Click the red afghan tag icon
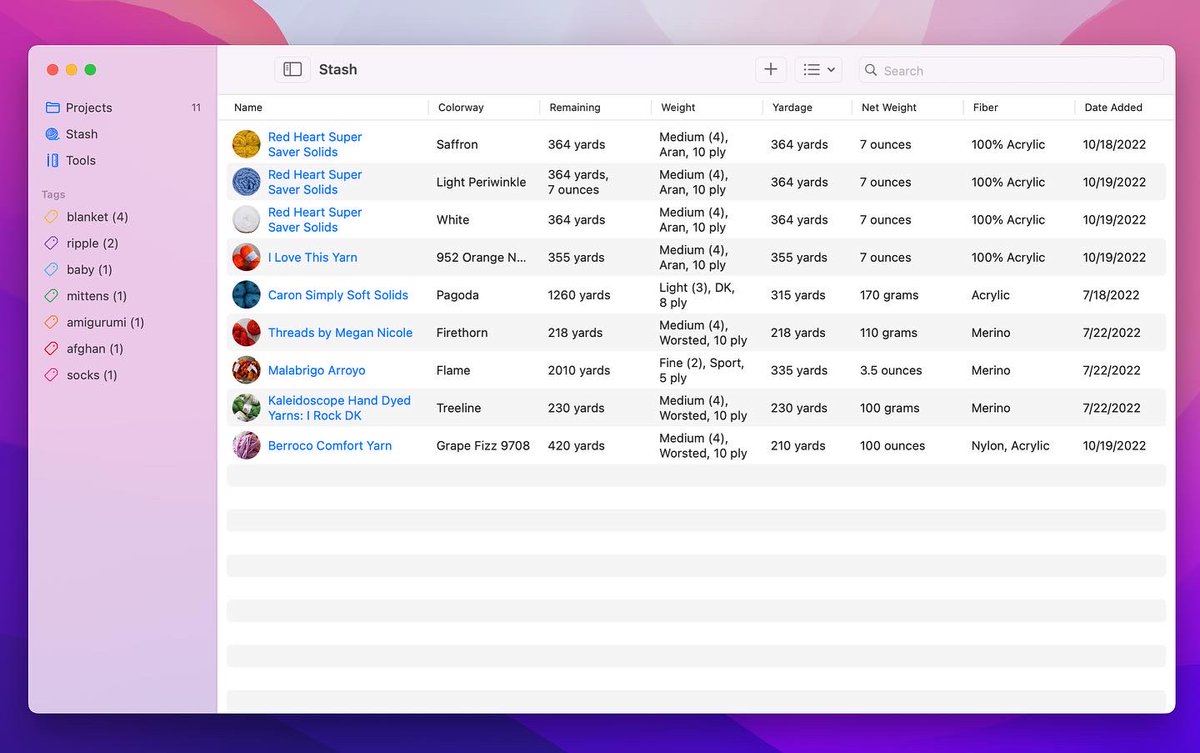Viewport: 1200px width, 753px height. tap(52, 349)
